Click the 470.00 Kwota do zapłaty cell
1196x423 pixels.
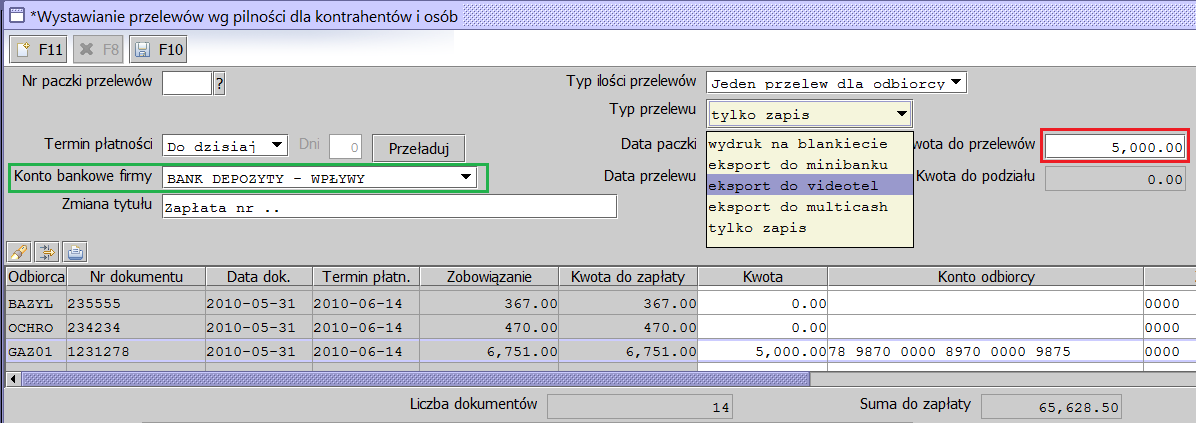629,328
